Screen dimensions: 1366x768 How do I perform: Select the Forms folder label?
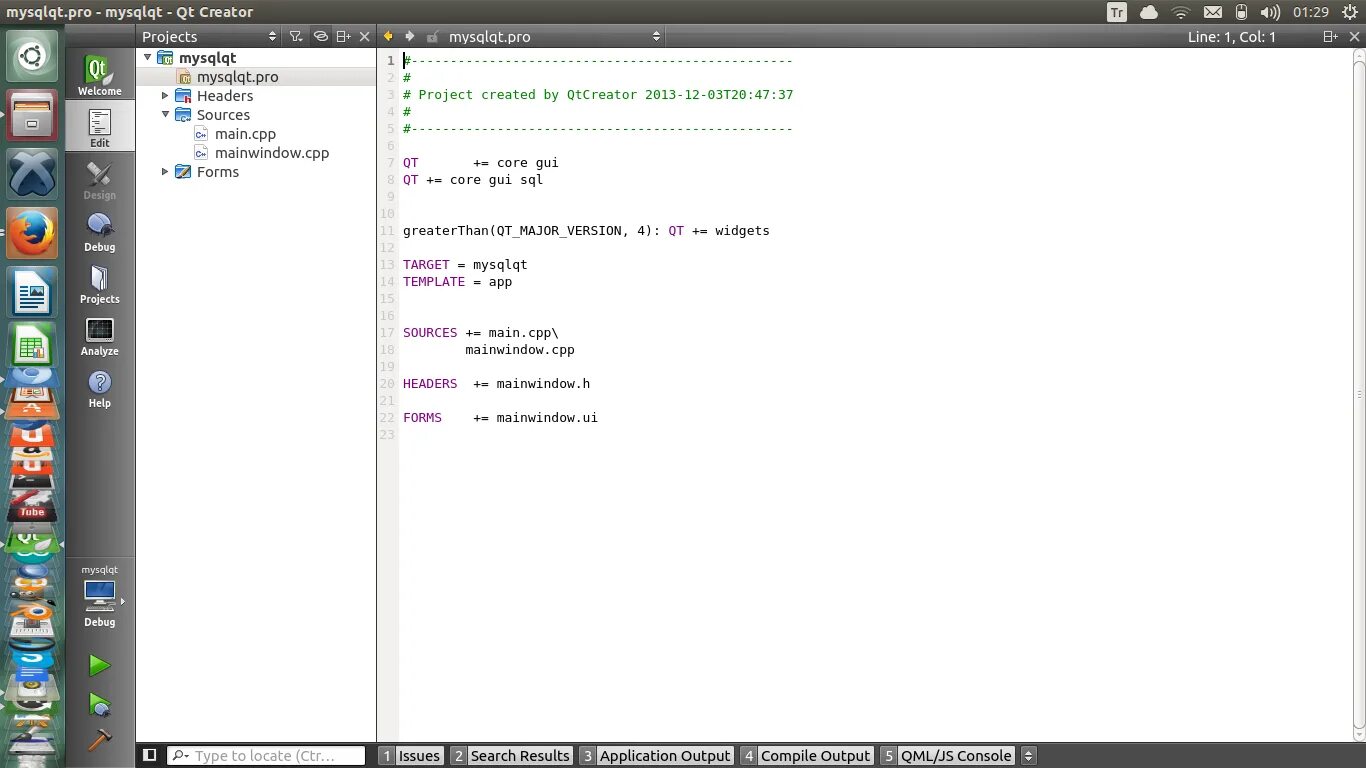tap(218, 172)
